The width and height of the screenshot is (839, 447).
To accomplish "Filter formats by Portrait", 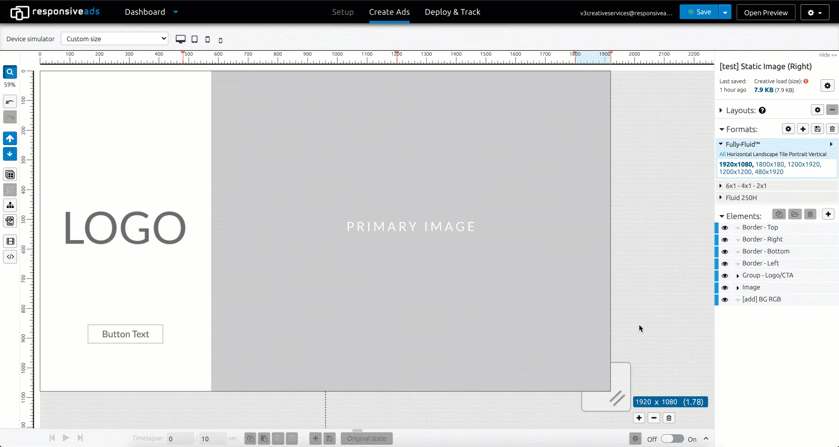I will (803, 154).
